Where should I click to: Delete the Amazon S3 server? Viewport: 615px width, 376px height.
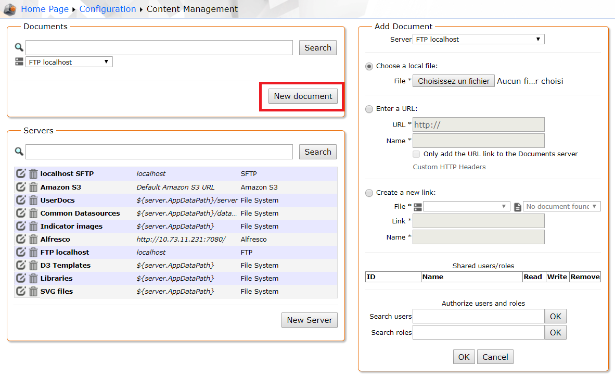[x=33, y=187]
